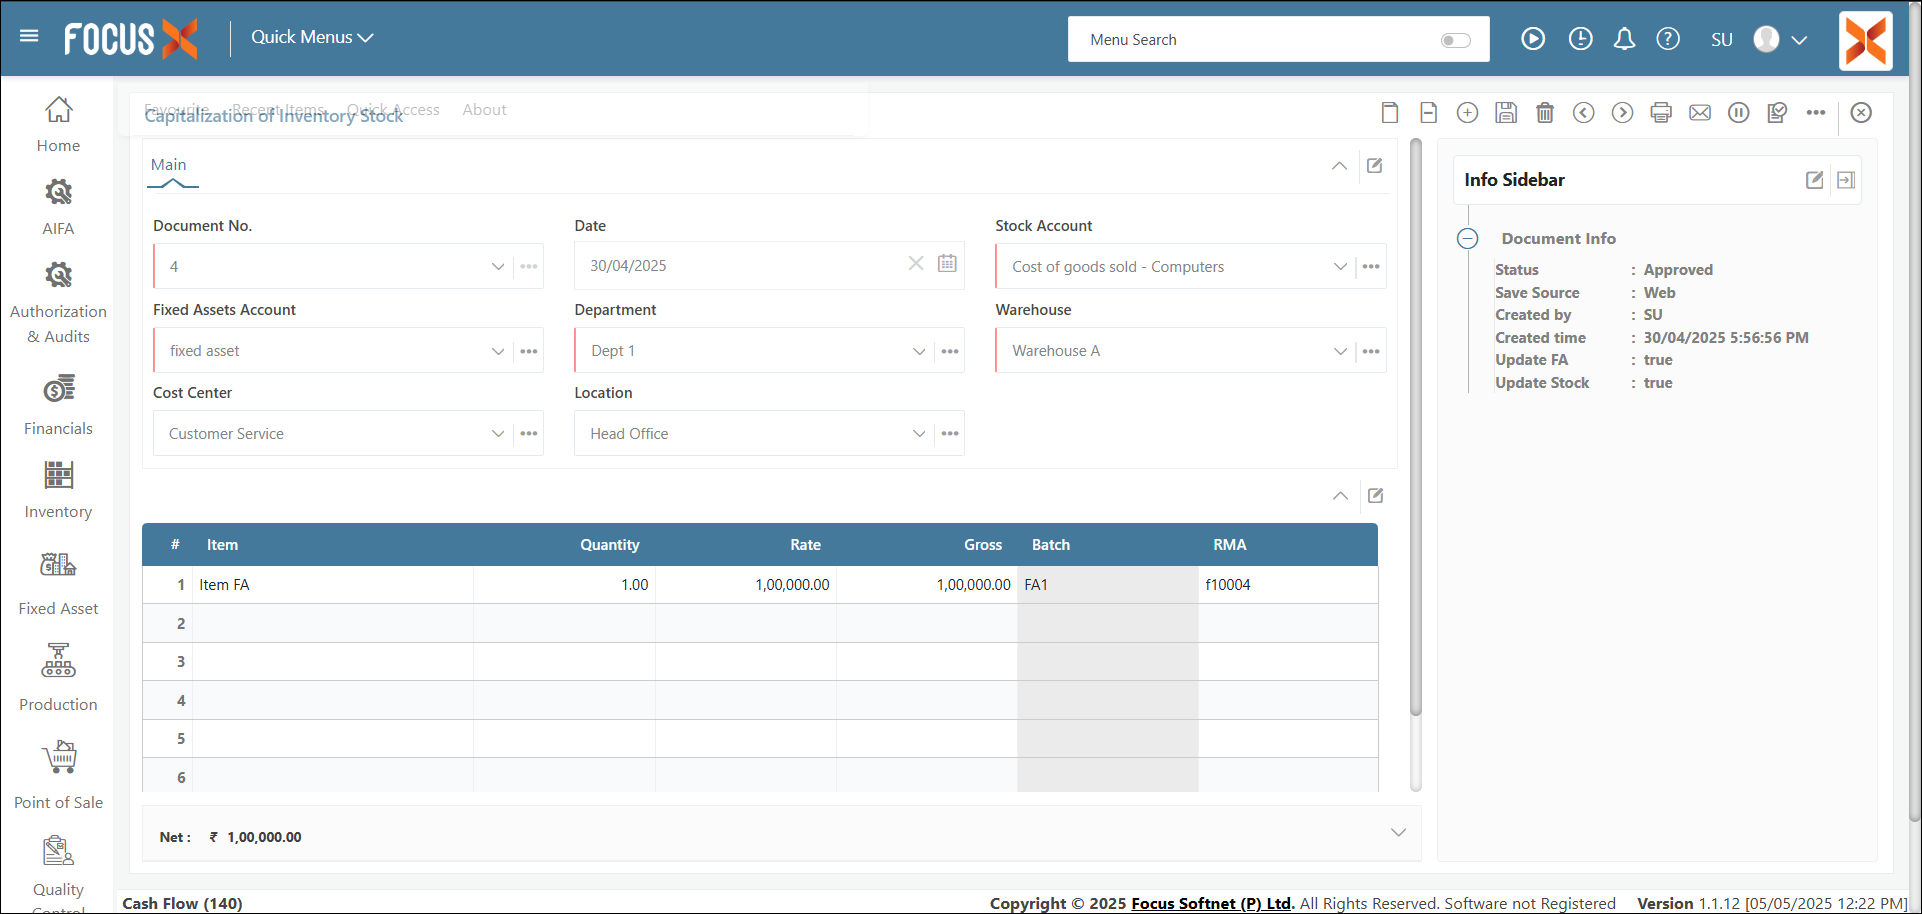
Task: Open the Focus Softnet (P) Ltd link
Action: 1211,903
